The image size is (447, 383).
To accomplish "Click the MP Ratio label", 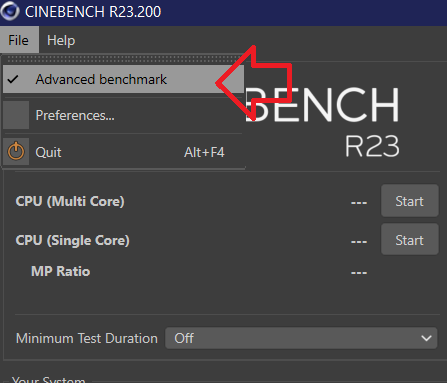I will coord(61,271).
